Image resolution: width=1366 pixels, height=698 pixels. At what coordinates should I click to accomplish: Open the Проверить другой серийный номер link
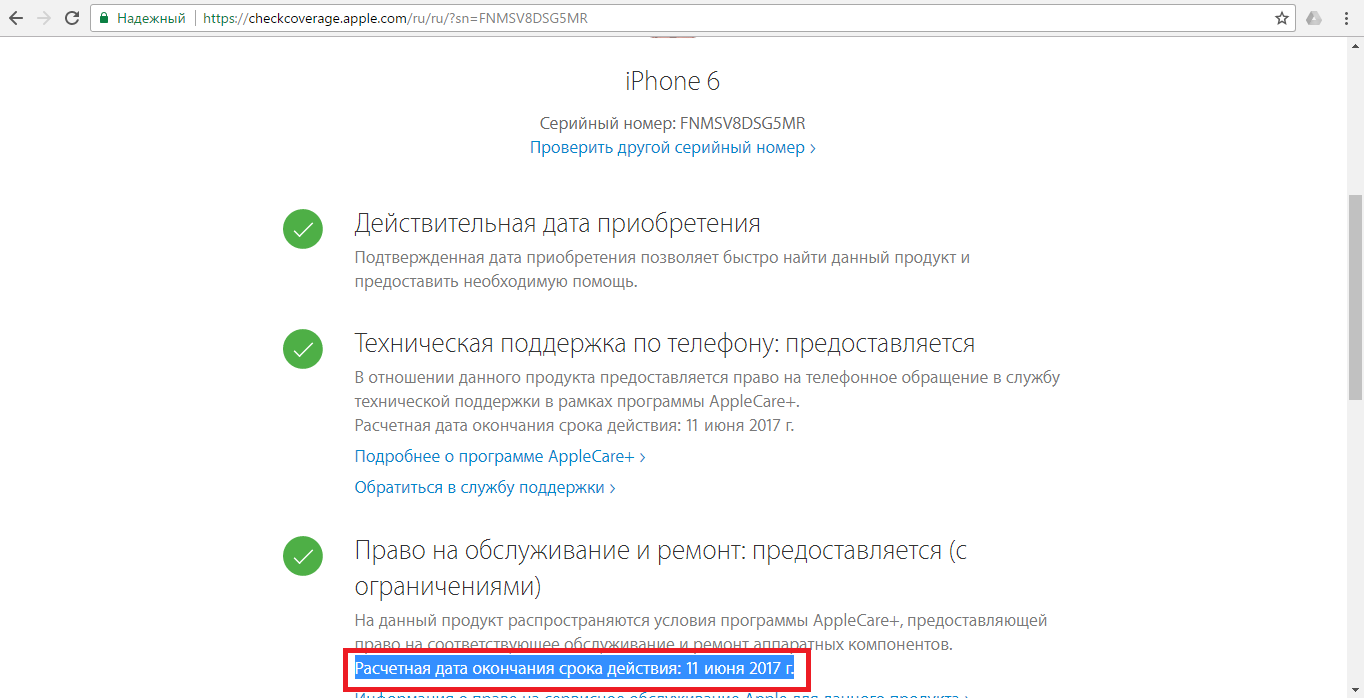pos(673,147)
